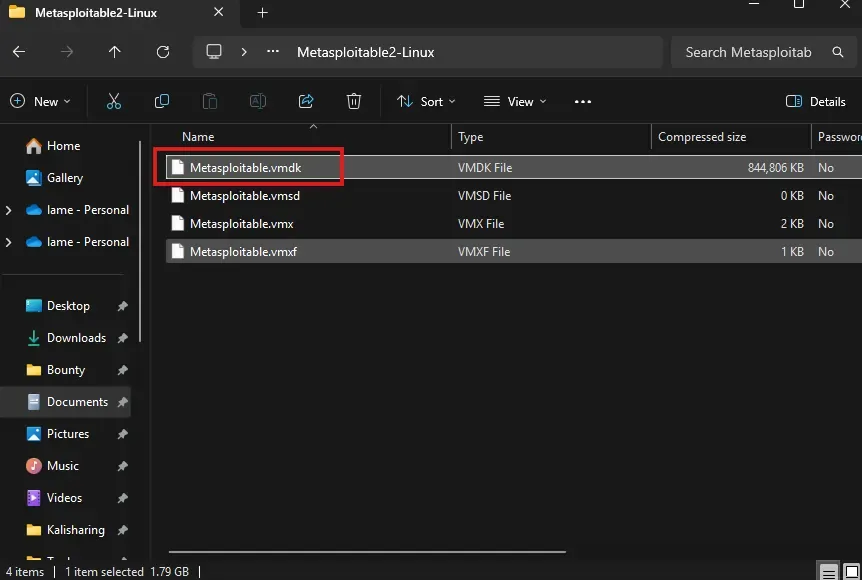Sort by the Type column

point(471,137)
